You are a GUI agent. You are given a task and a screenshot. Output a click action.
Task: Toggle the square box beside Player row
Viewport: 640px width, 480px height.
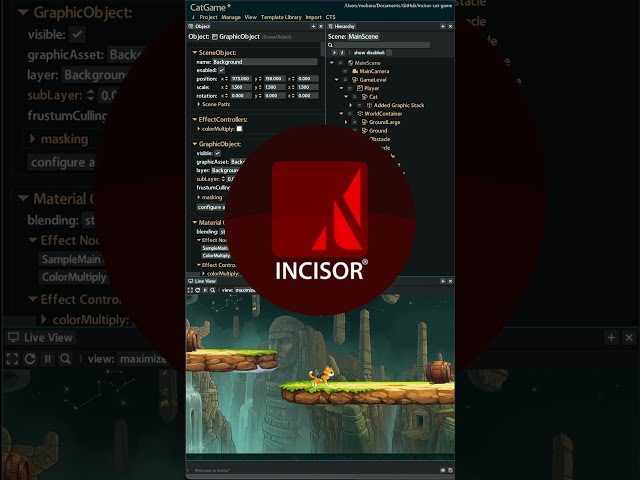click(350, 88)
